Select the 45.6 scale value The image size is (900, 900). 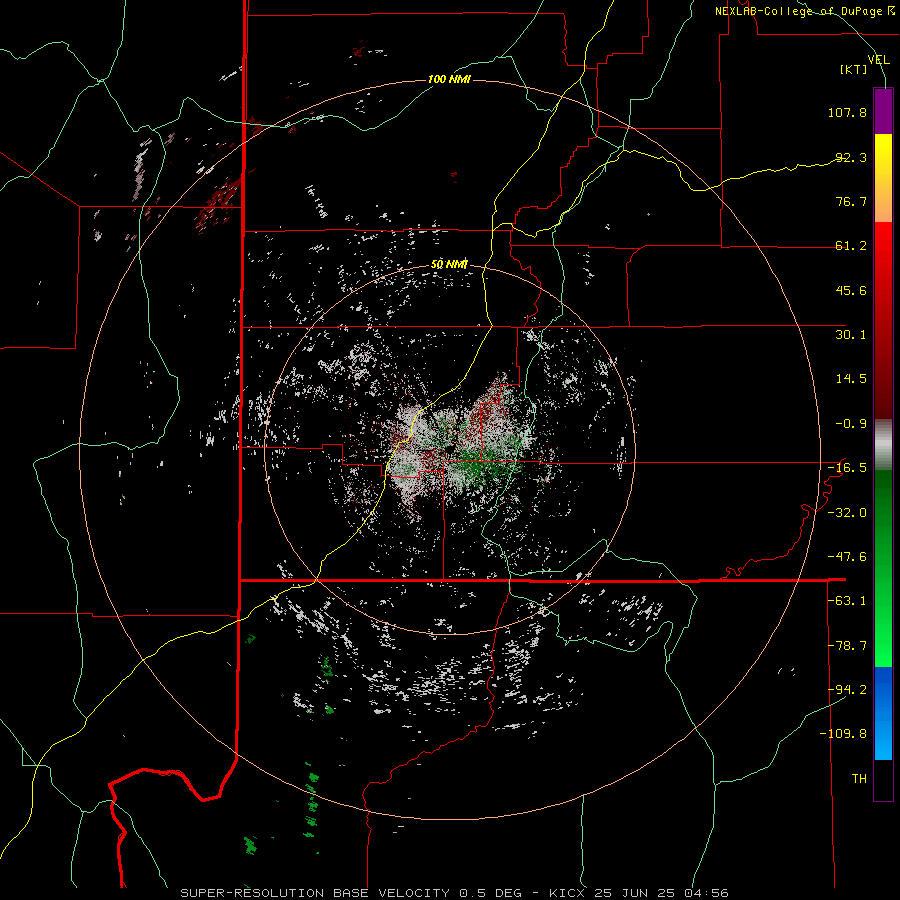tap(851, 290)
